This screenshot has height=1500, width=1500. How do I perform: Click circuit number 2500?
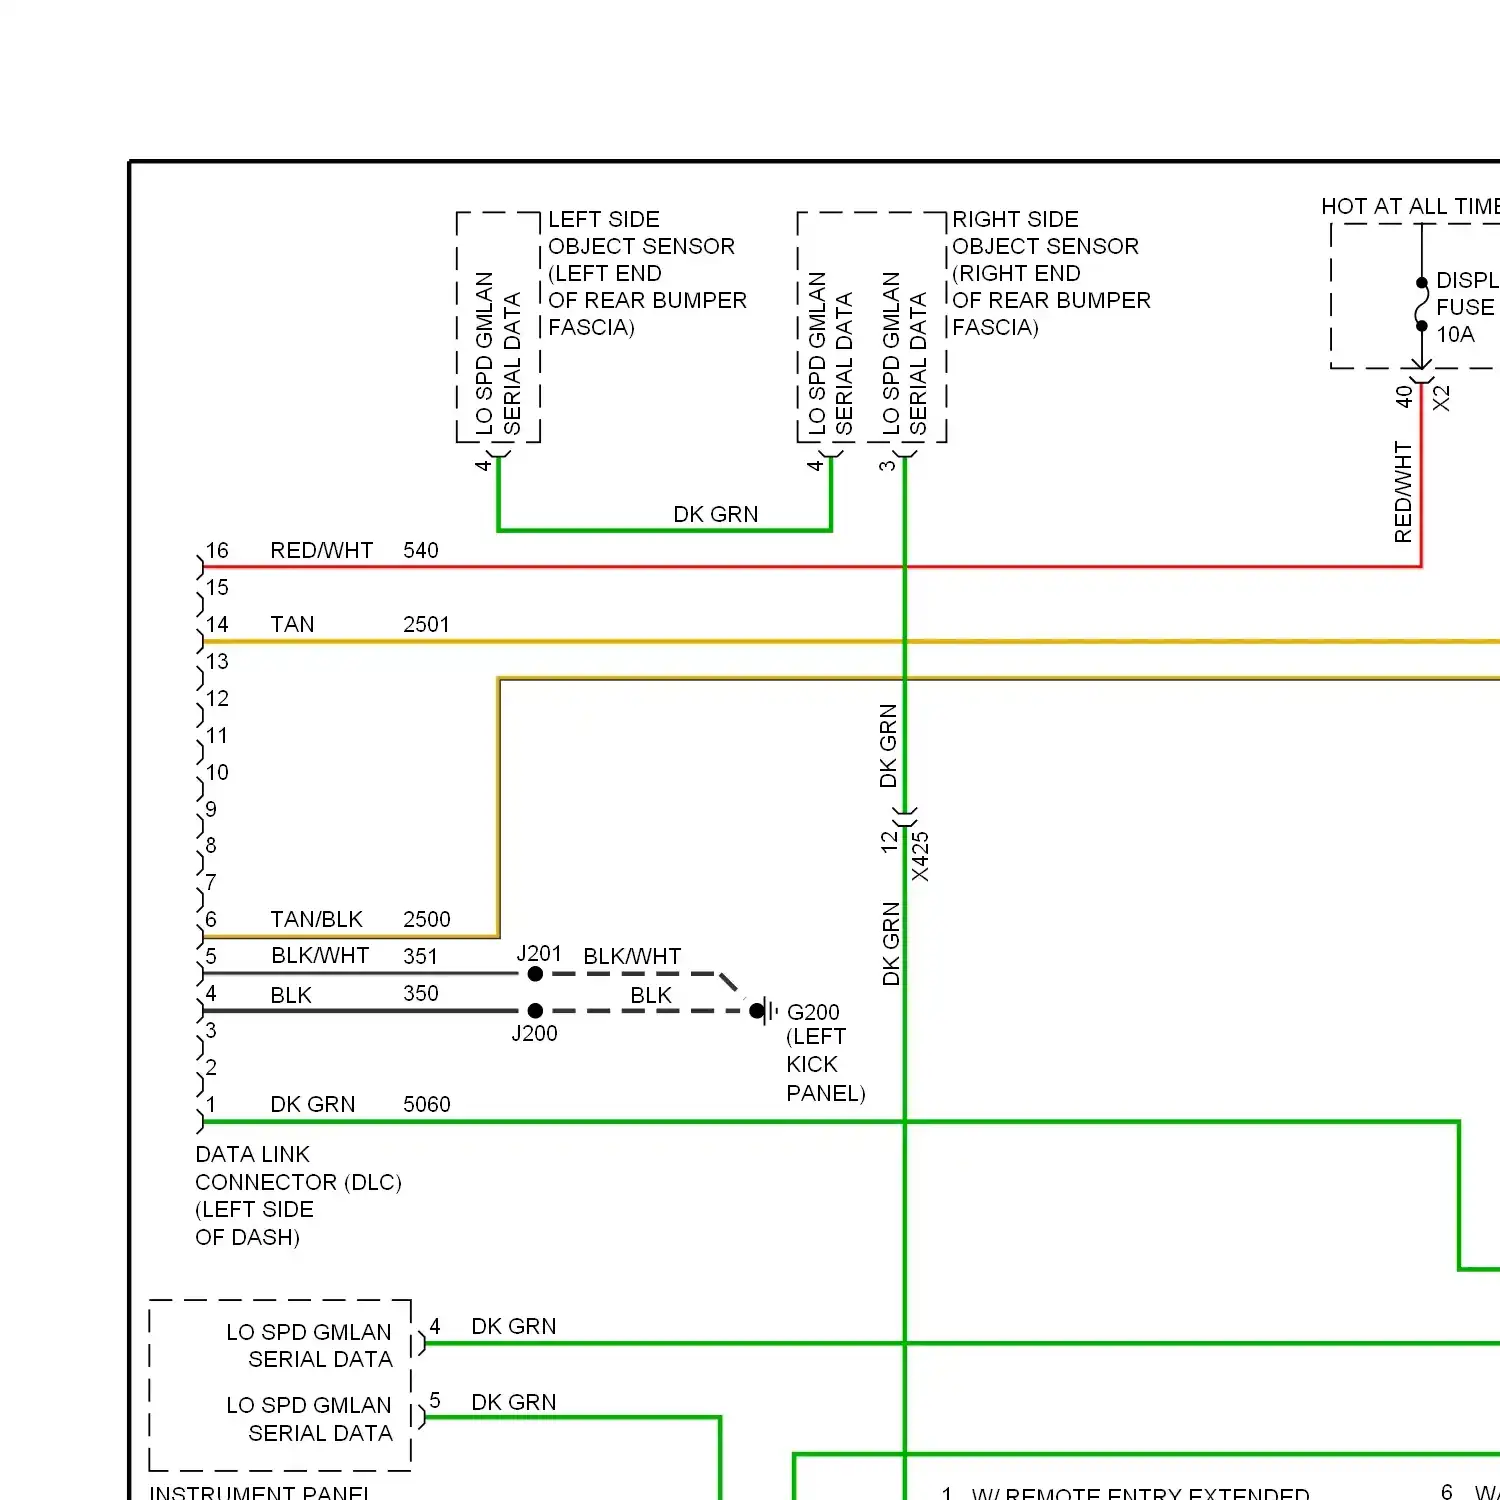tap(427, 920)
